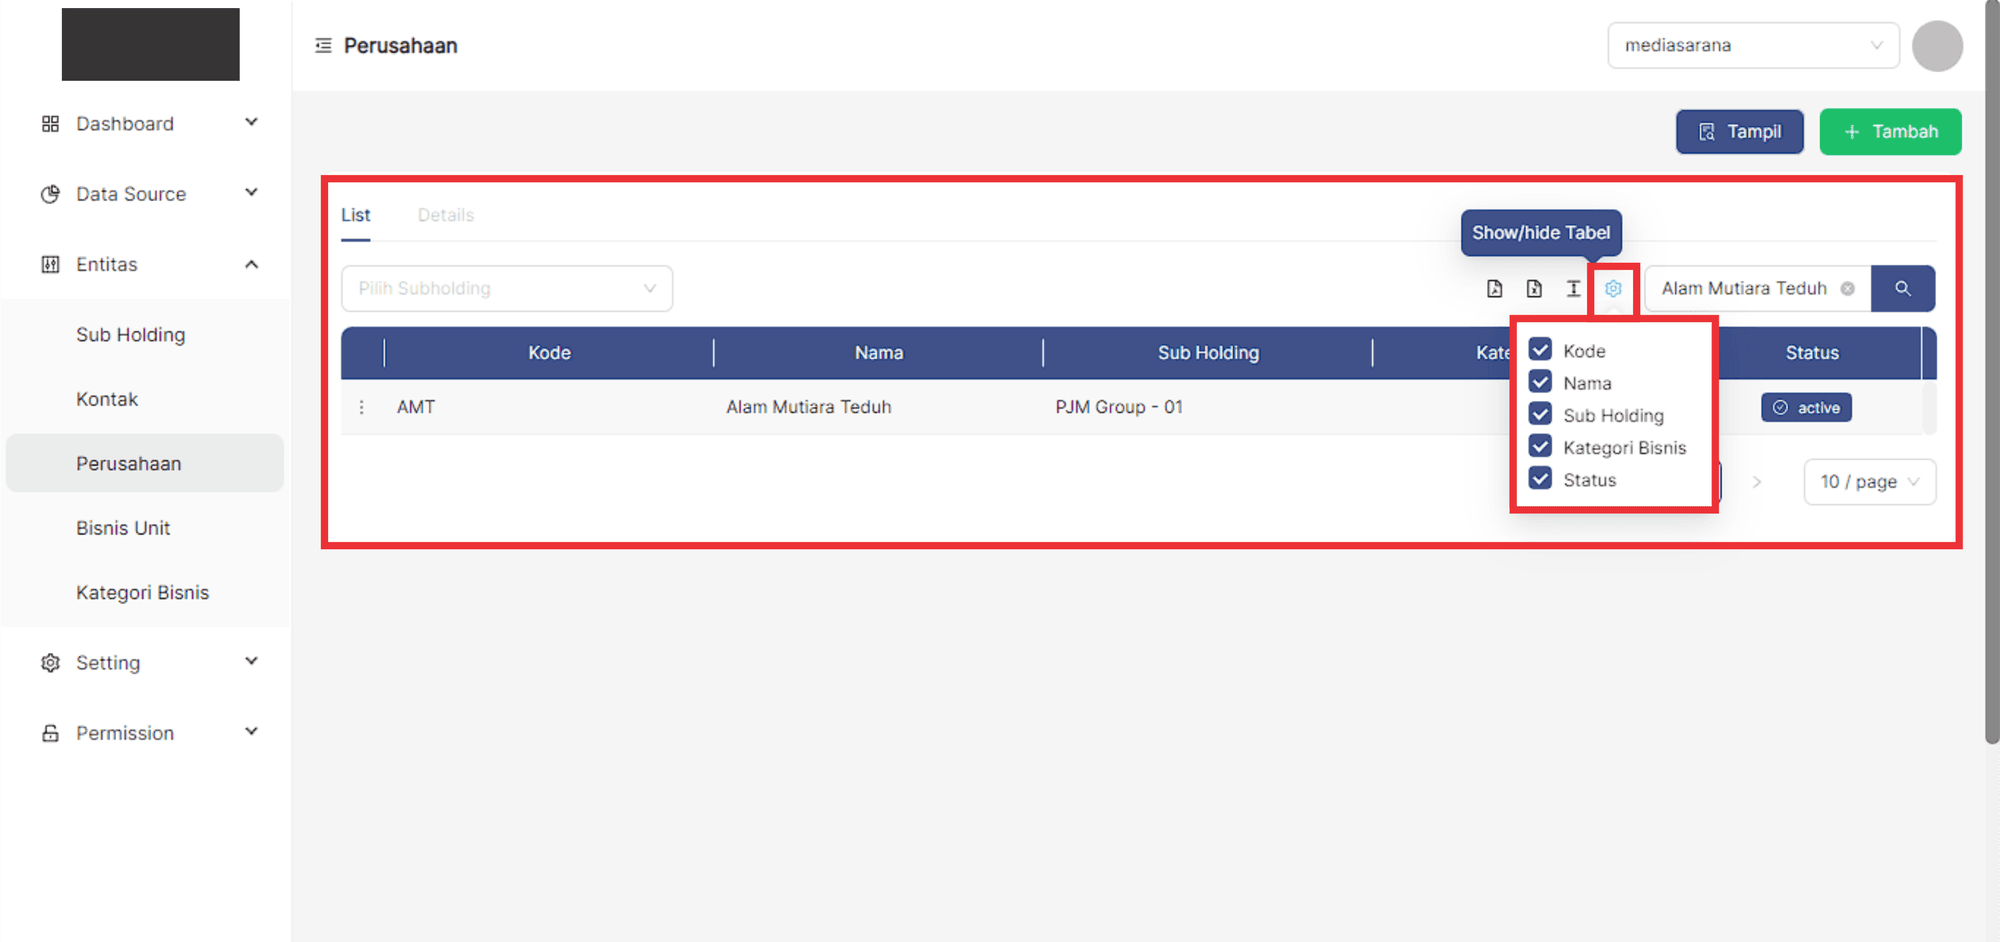Viewport: 2000px width, 942px height.
Task: Click the row height icon
Action: (1573, 289)
